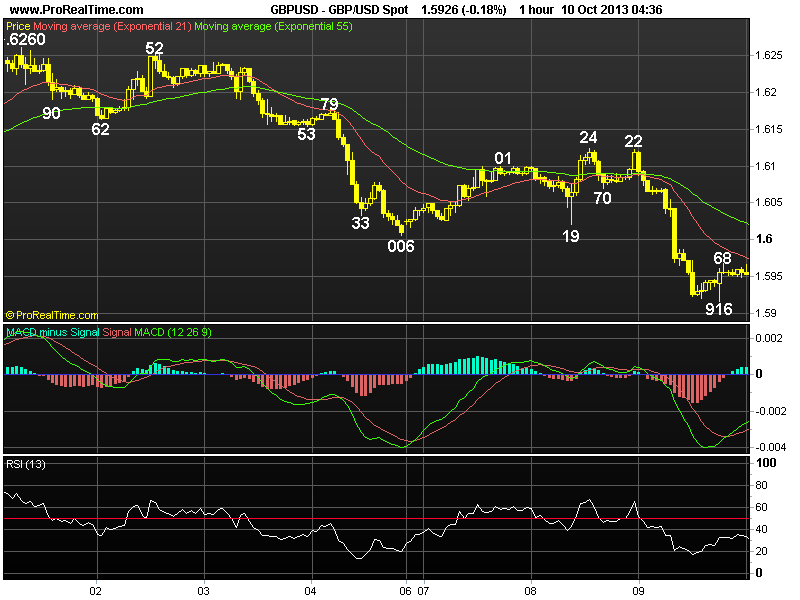
Task: Click the '52' peak annotation
Action: click(155, 48)
